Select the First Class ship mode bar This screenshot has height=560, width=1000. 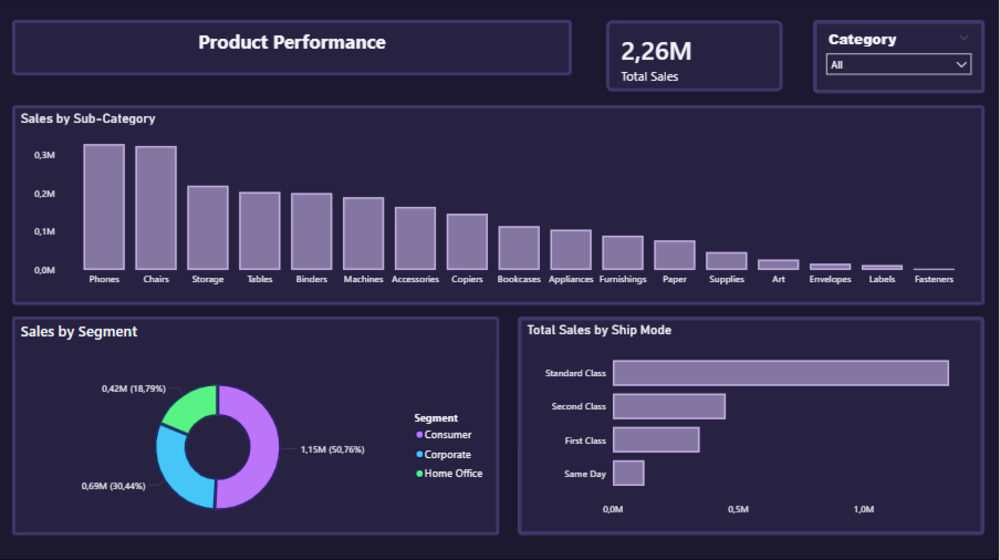(x=656, y=440)
